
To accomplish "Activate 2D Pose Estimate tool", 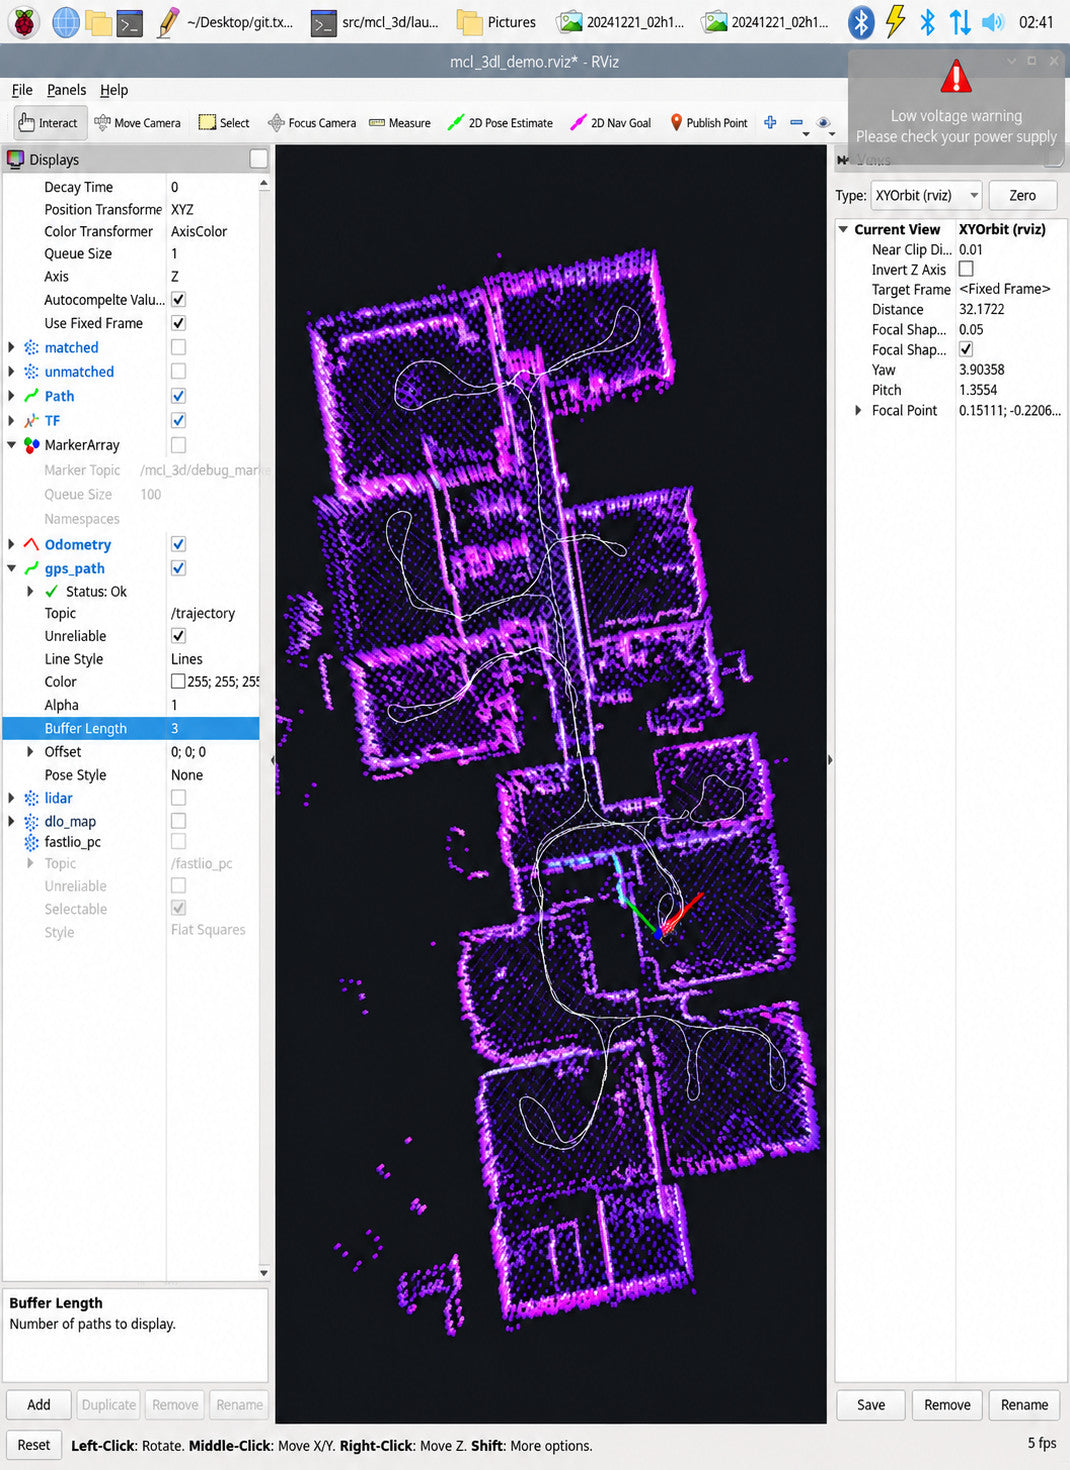I will 499,123.
